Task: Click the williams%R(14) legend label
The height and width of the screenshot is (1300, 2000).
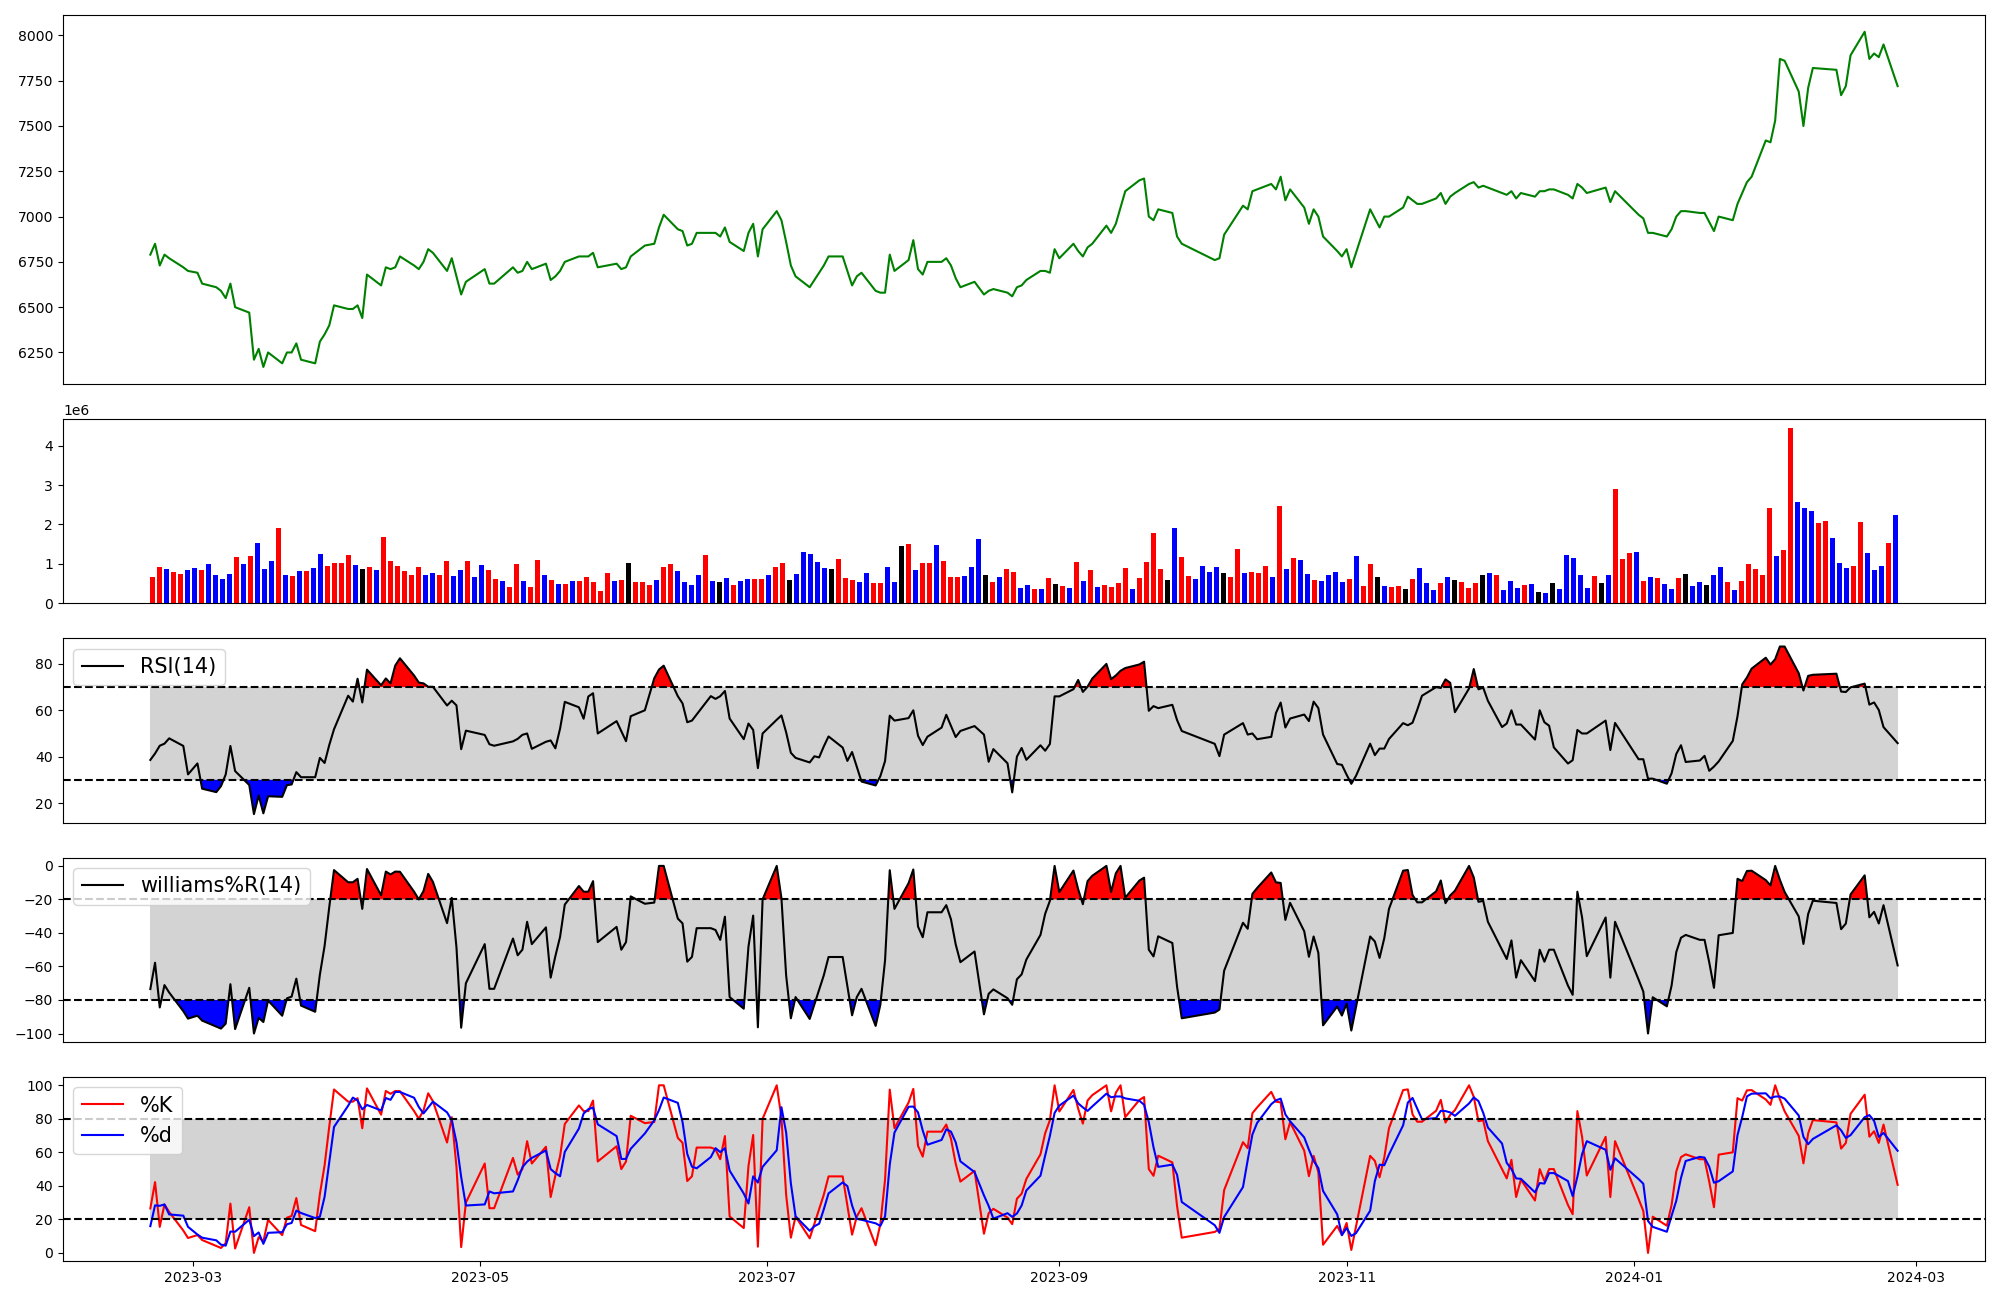Action: [x=220, y=885]
